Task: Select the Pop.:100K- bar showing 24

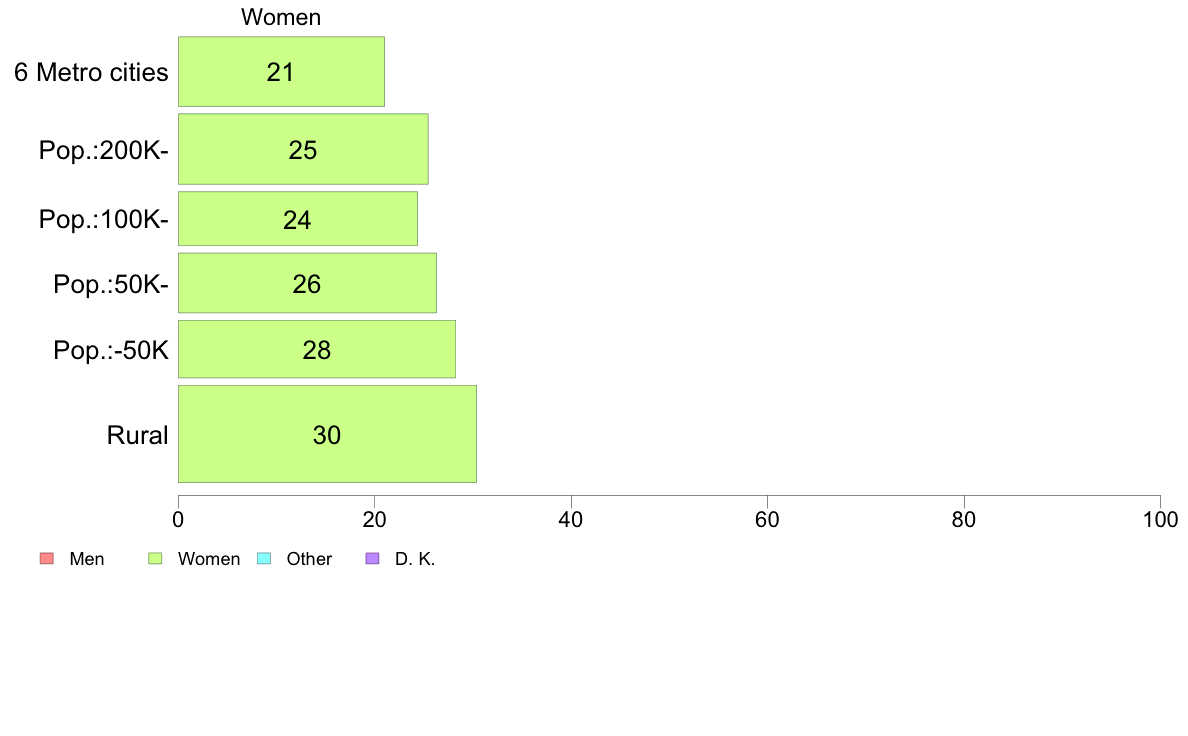Action: pos(298,218)
